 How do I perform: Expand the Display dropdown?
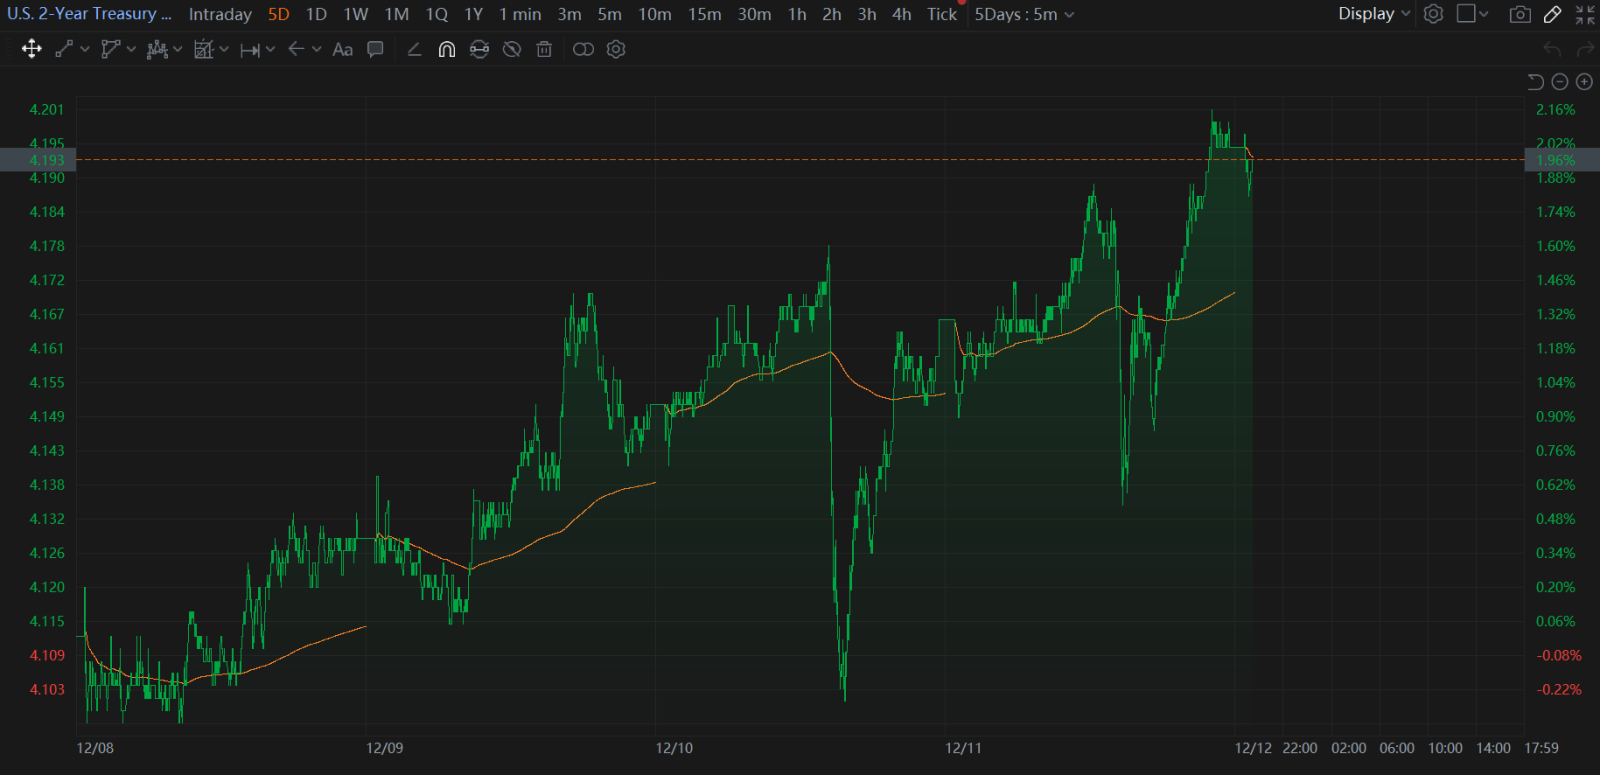1375,14
